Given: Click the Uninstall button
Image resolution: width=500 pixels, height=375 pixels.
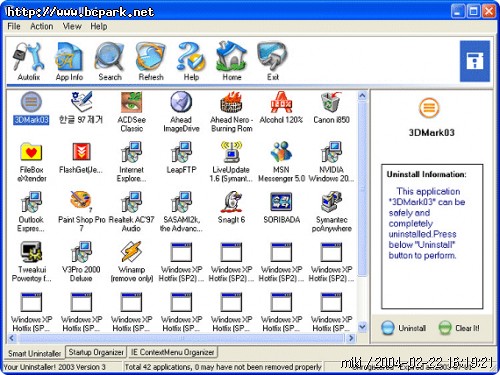Looking at the screenshot, I should tap(404, 328).
